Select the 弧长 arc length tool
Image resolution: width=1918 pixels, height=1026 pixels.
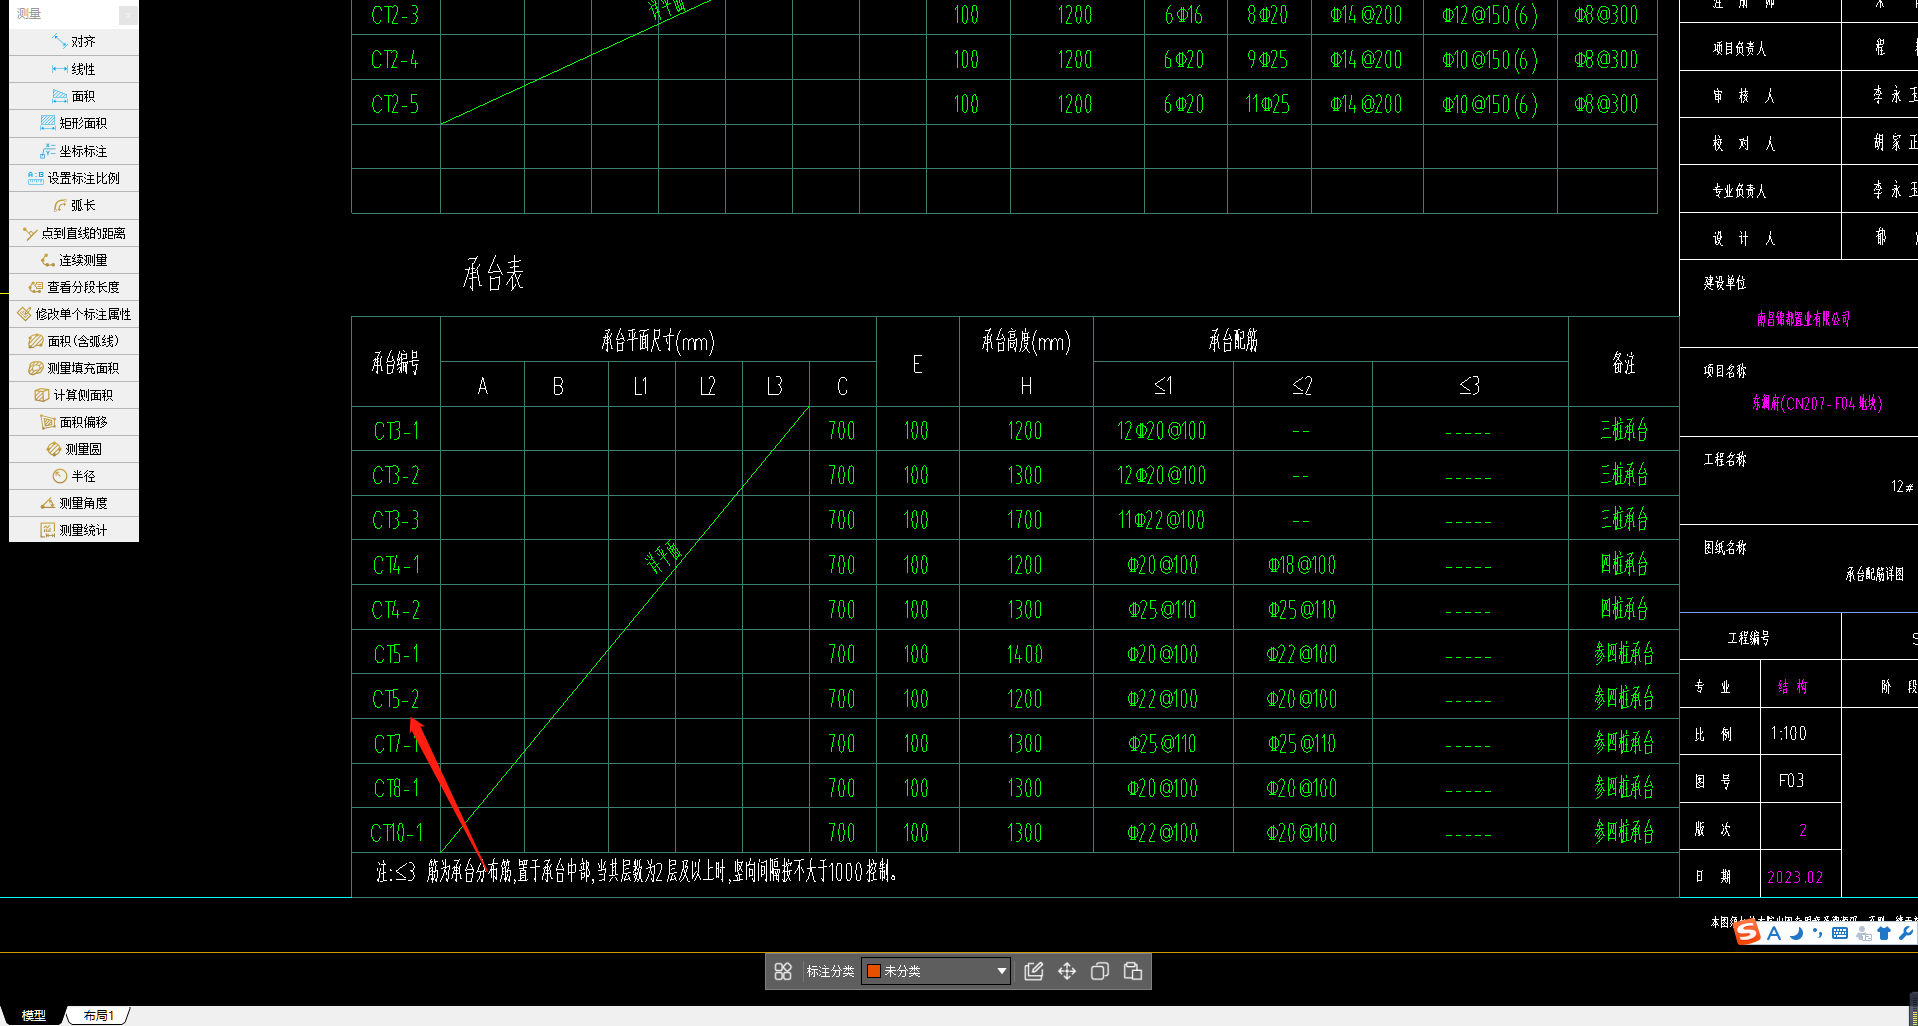tap(74, 205)
